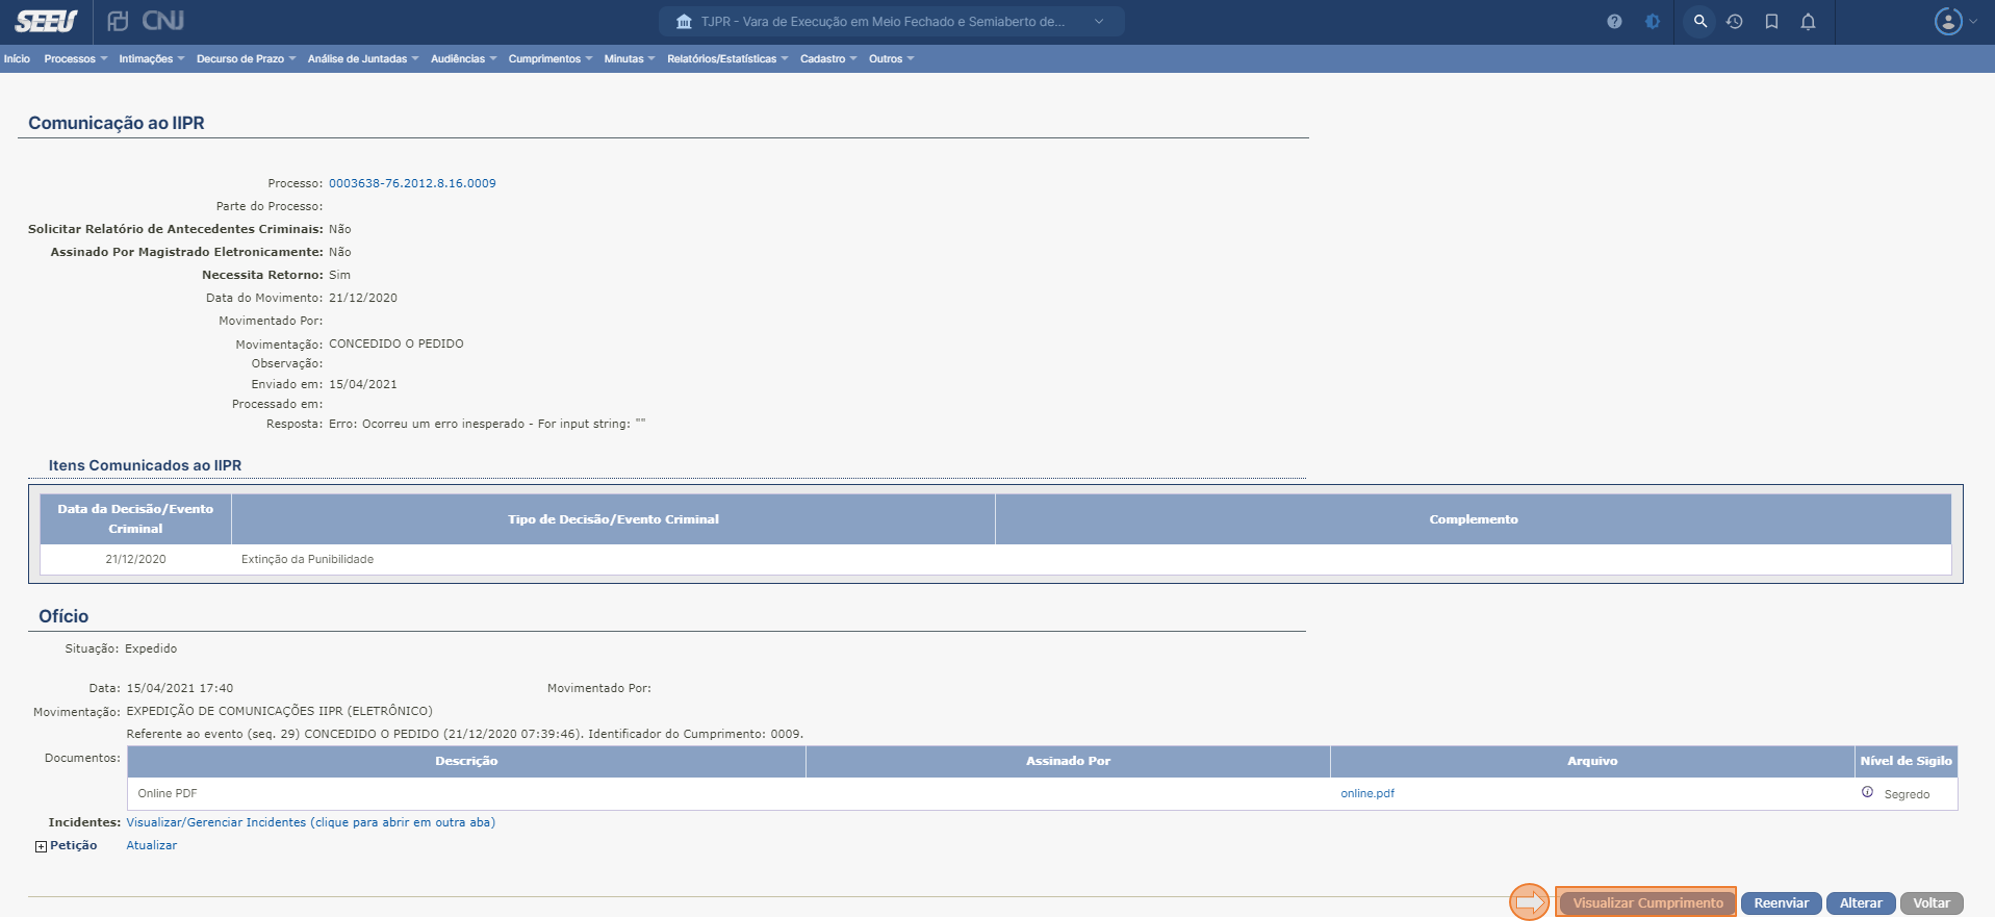
Task: Toggle the dark/light contrast theme
Action: pos(1652,21)
